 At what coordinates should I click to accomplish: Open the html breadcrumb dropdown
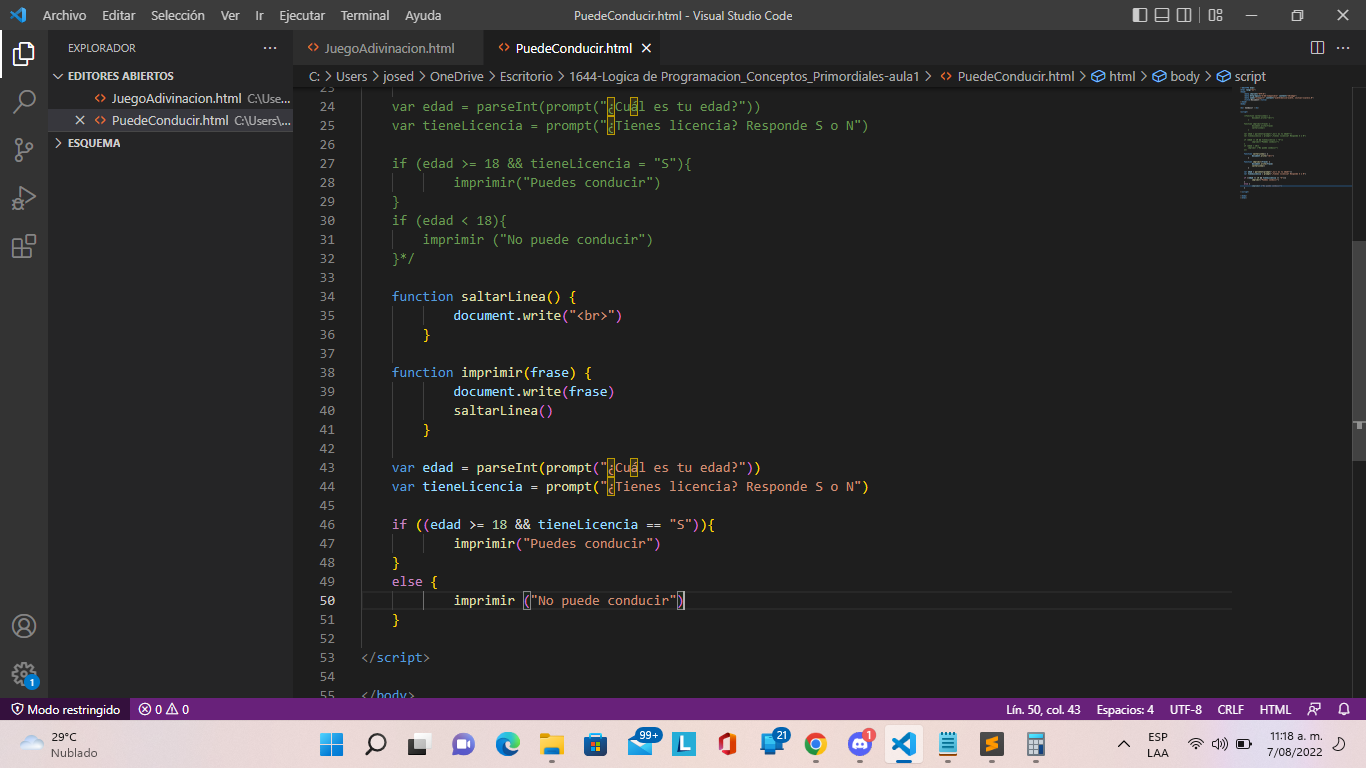point(1113,76)
